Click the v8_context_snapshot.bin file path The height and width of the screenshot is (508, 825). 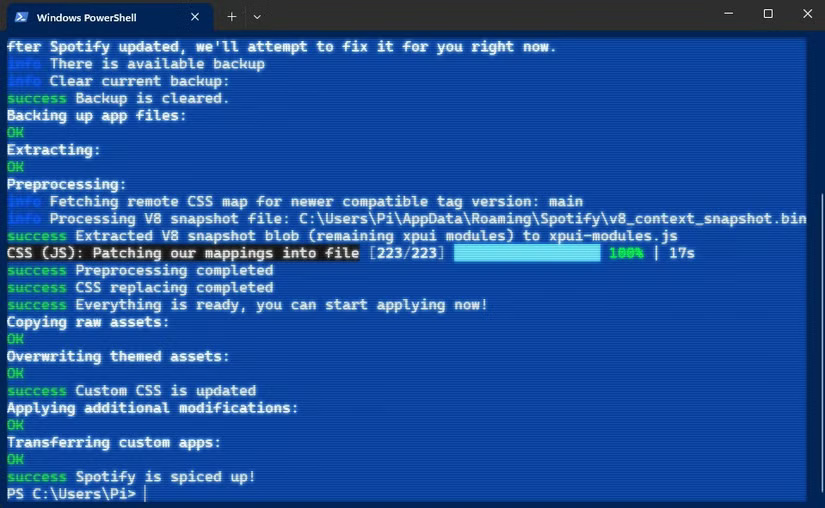tap(552, 218)
